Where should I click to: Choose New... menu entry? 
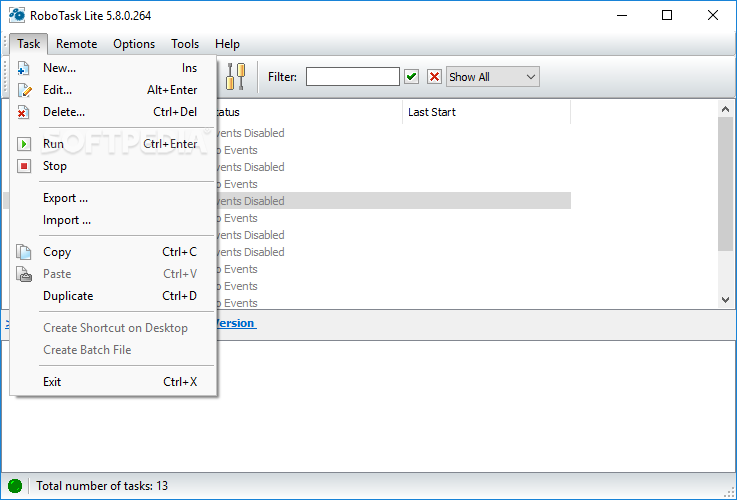(113, 68)
